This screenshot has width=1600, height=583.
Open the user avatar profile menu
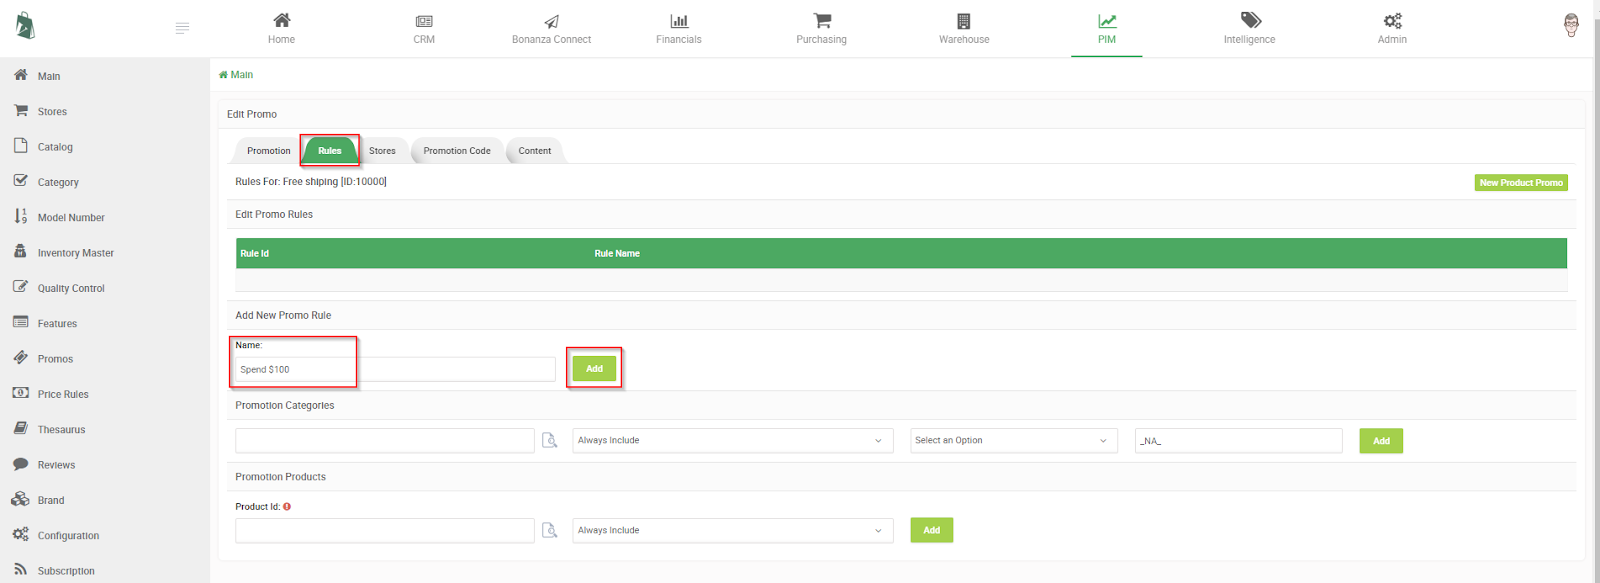click(x=1571, y=25)
